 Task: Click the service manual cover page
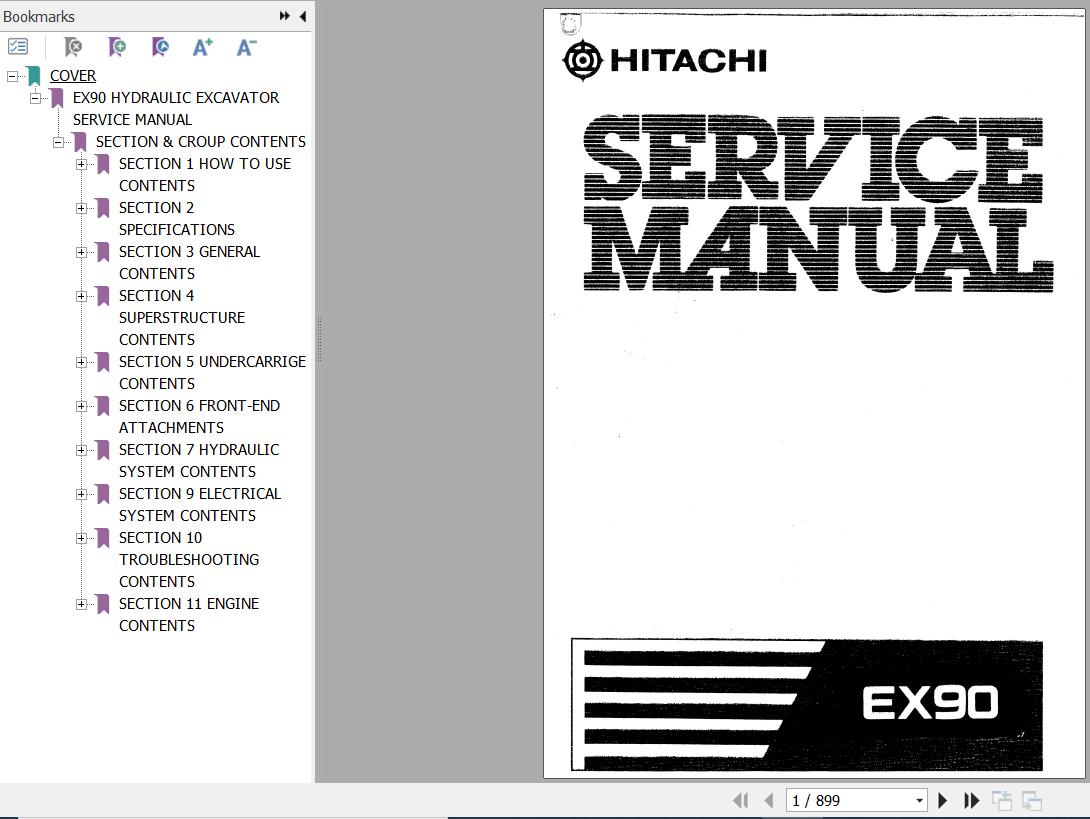click(x=813, y=394)
